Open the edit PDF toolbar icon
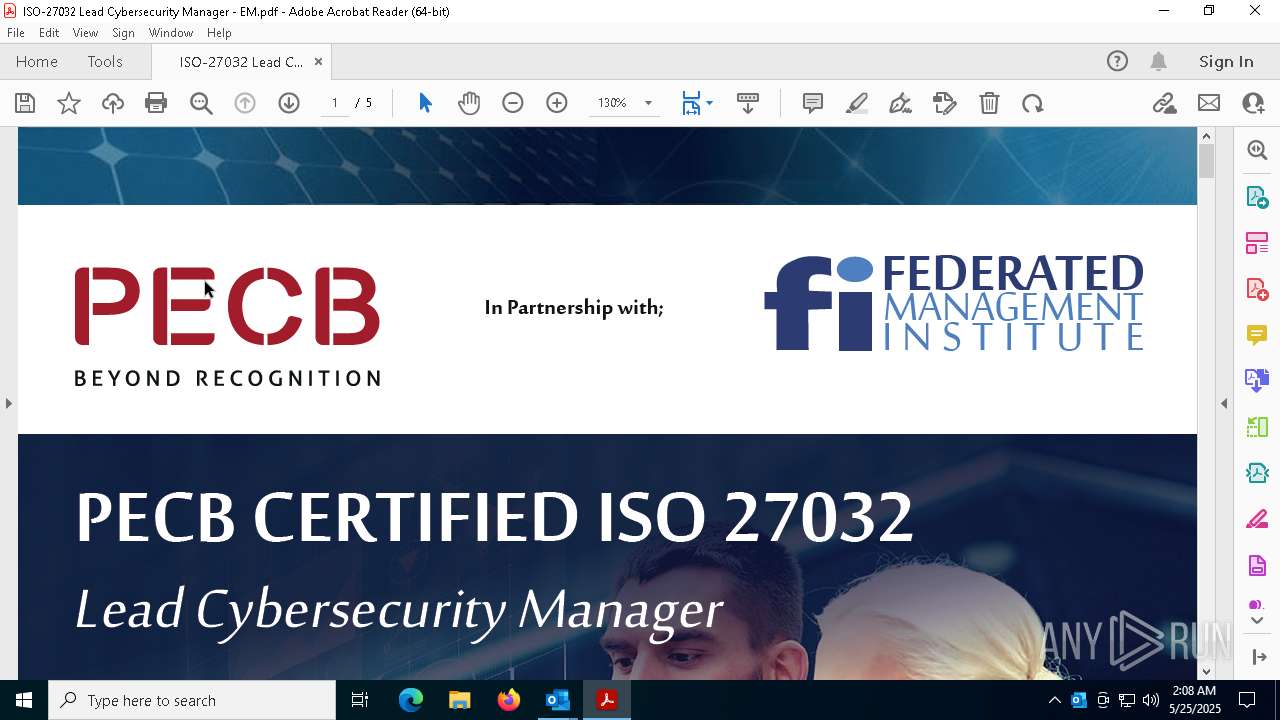This screenshot has width=1280, height=720. (945, 103)
